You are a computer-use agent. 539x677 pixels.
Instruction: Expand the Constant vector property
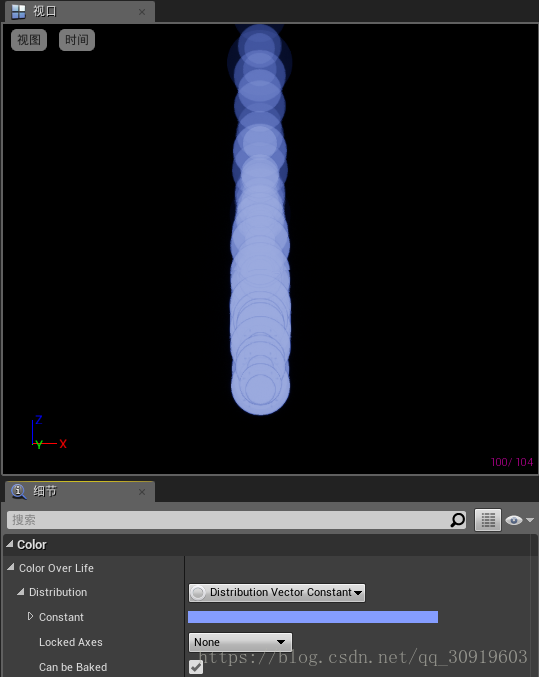[30, 616]
